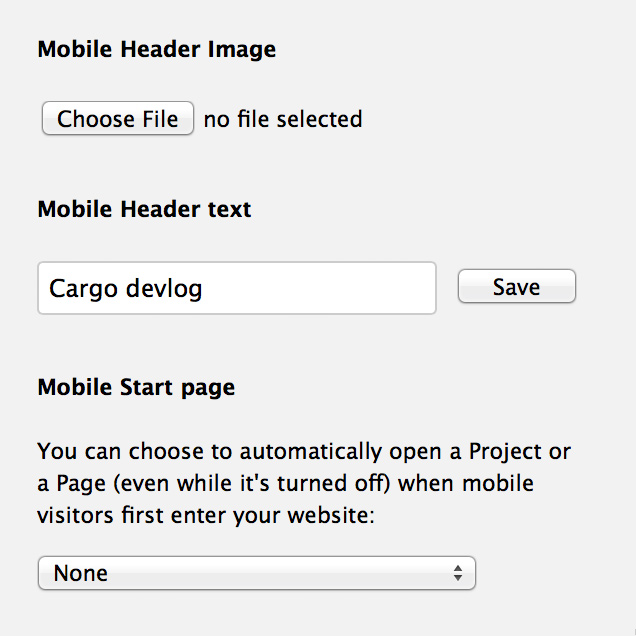
Task: Click empty space inside header text field
Action: pyautogui.click(x=320, y=288)
